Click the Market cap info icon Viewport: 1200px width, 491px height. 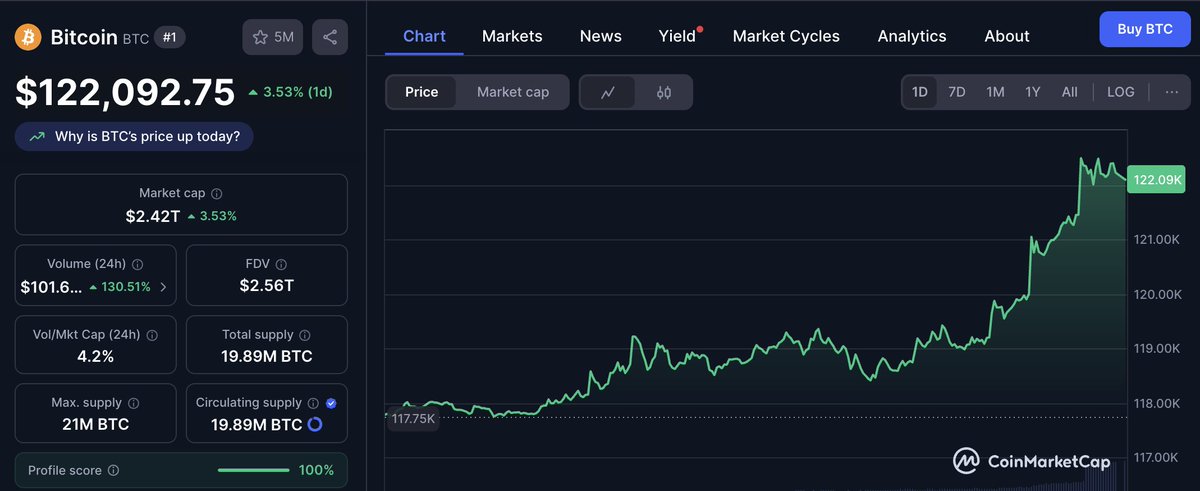217,194
